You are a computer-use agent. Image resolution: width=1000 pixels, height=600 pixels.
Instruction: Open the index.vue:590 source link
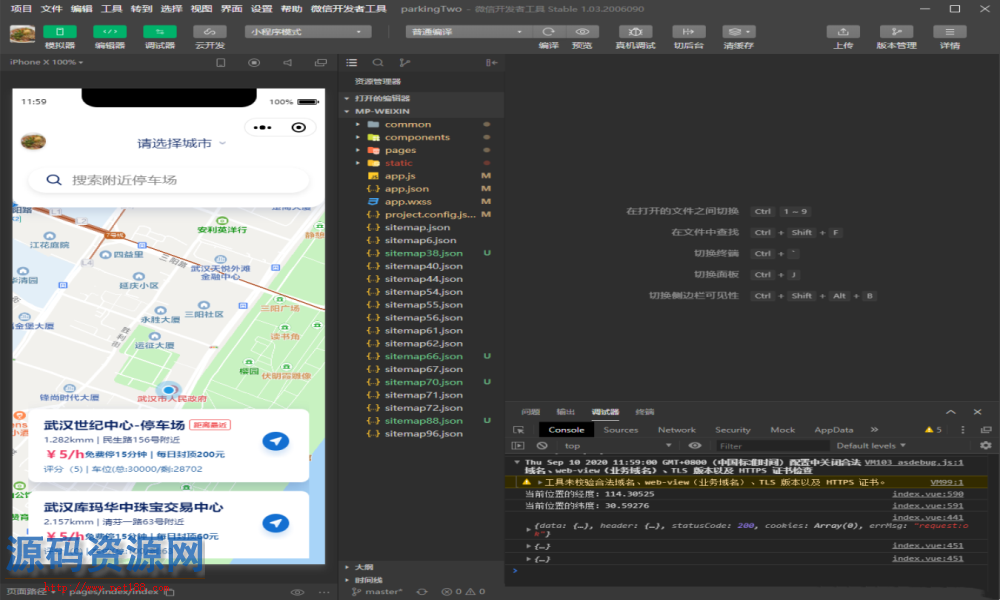click(927, 494)
